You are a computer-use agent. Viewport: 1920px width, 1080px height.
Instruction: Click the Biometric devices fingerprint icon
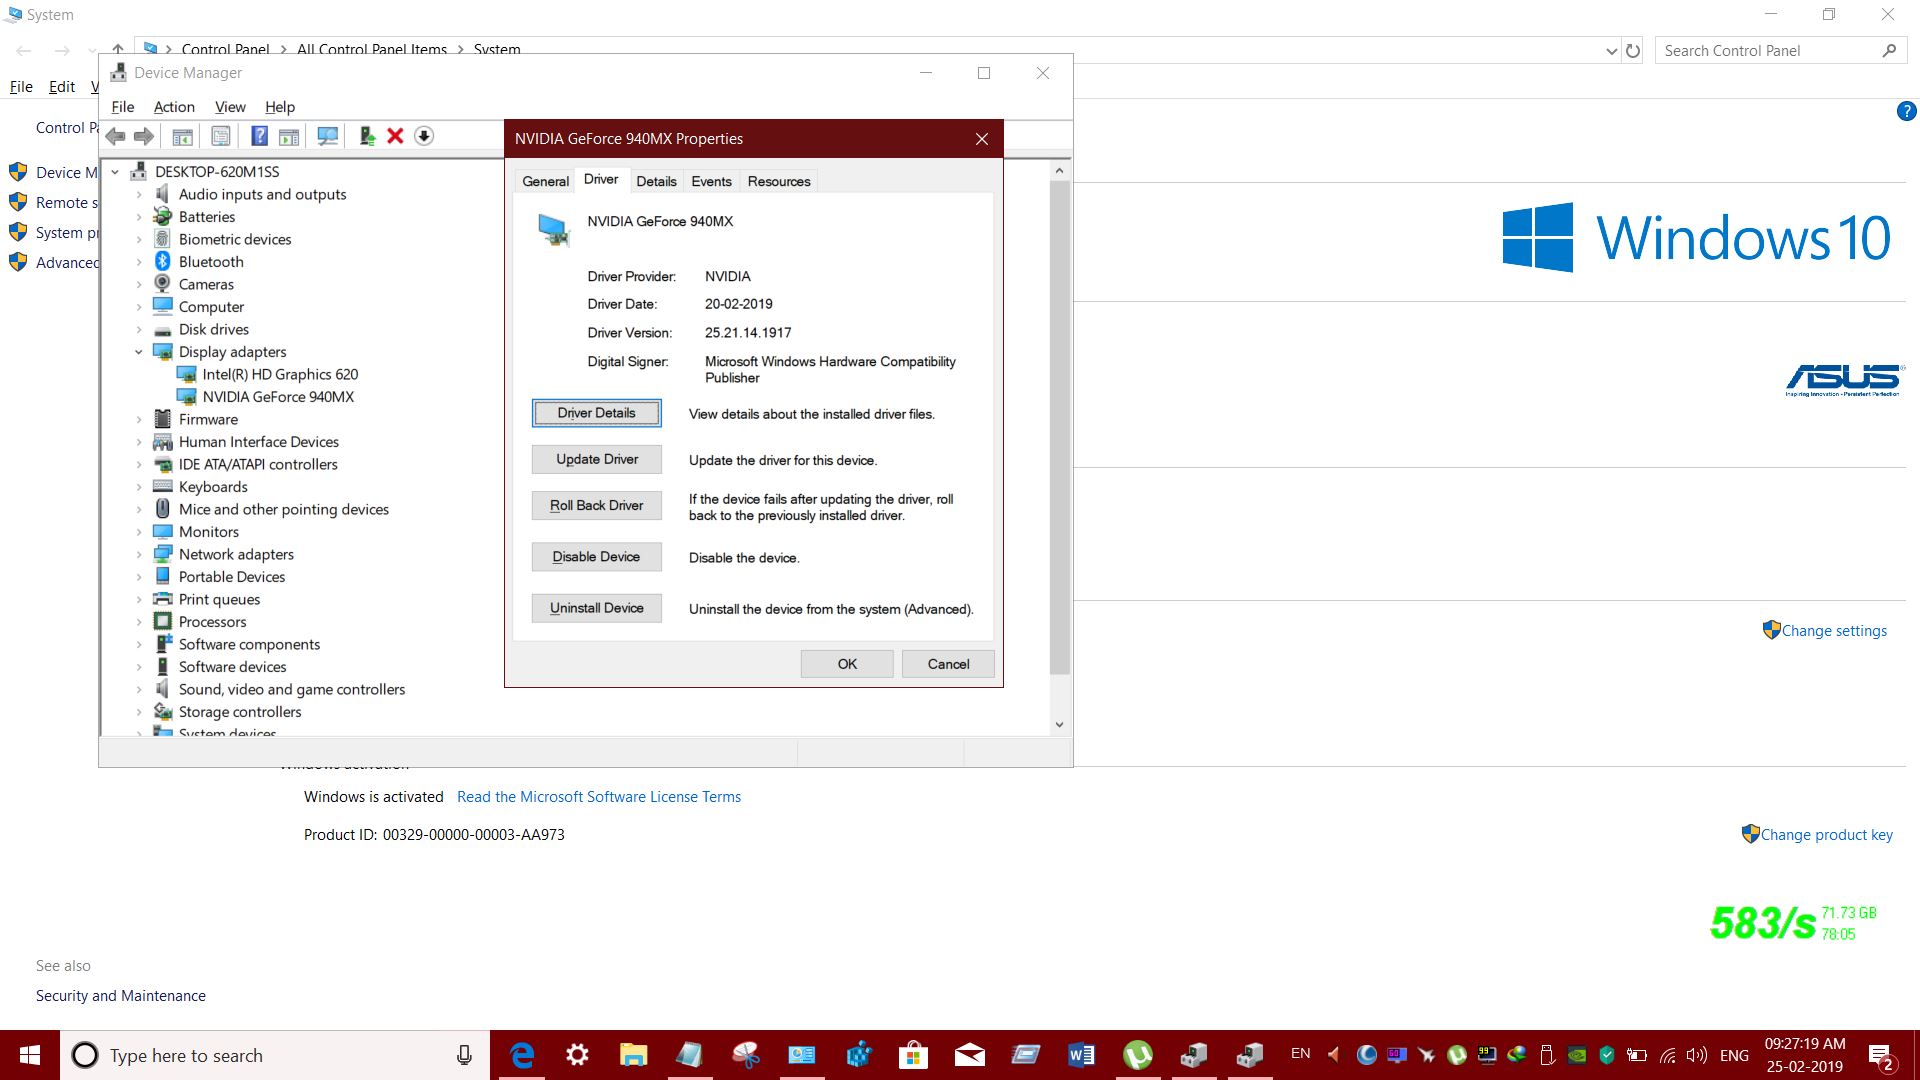(x=162, y=239)
